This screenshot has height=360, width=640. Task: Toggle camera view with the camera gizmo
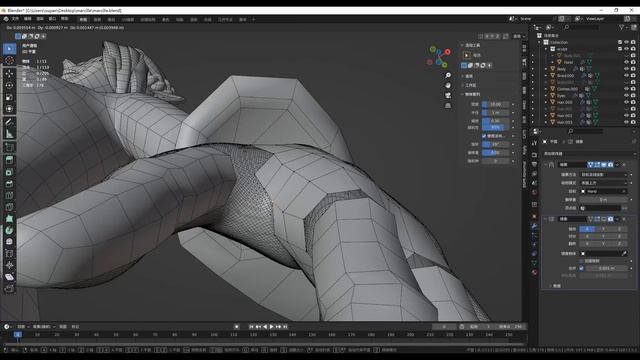[x=448, y=95]
